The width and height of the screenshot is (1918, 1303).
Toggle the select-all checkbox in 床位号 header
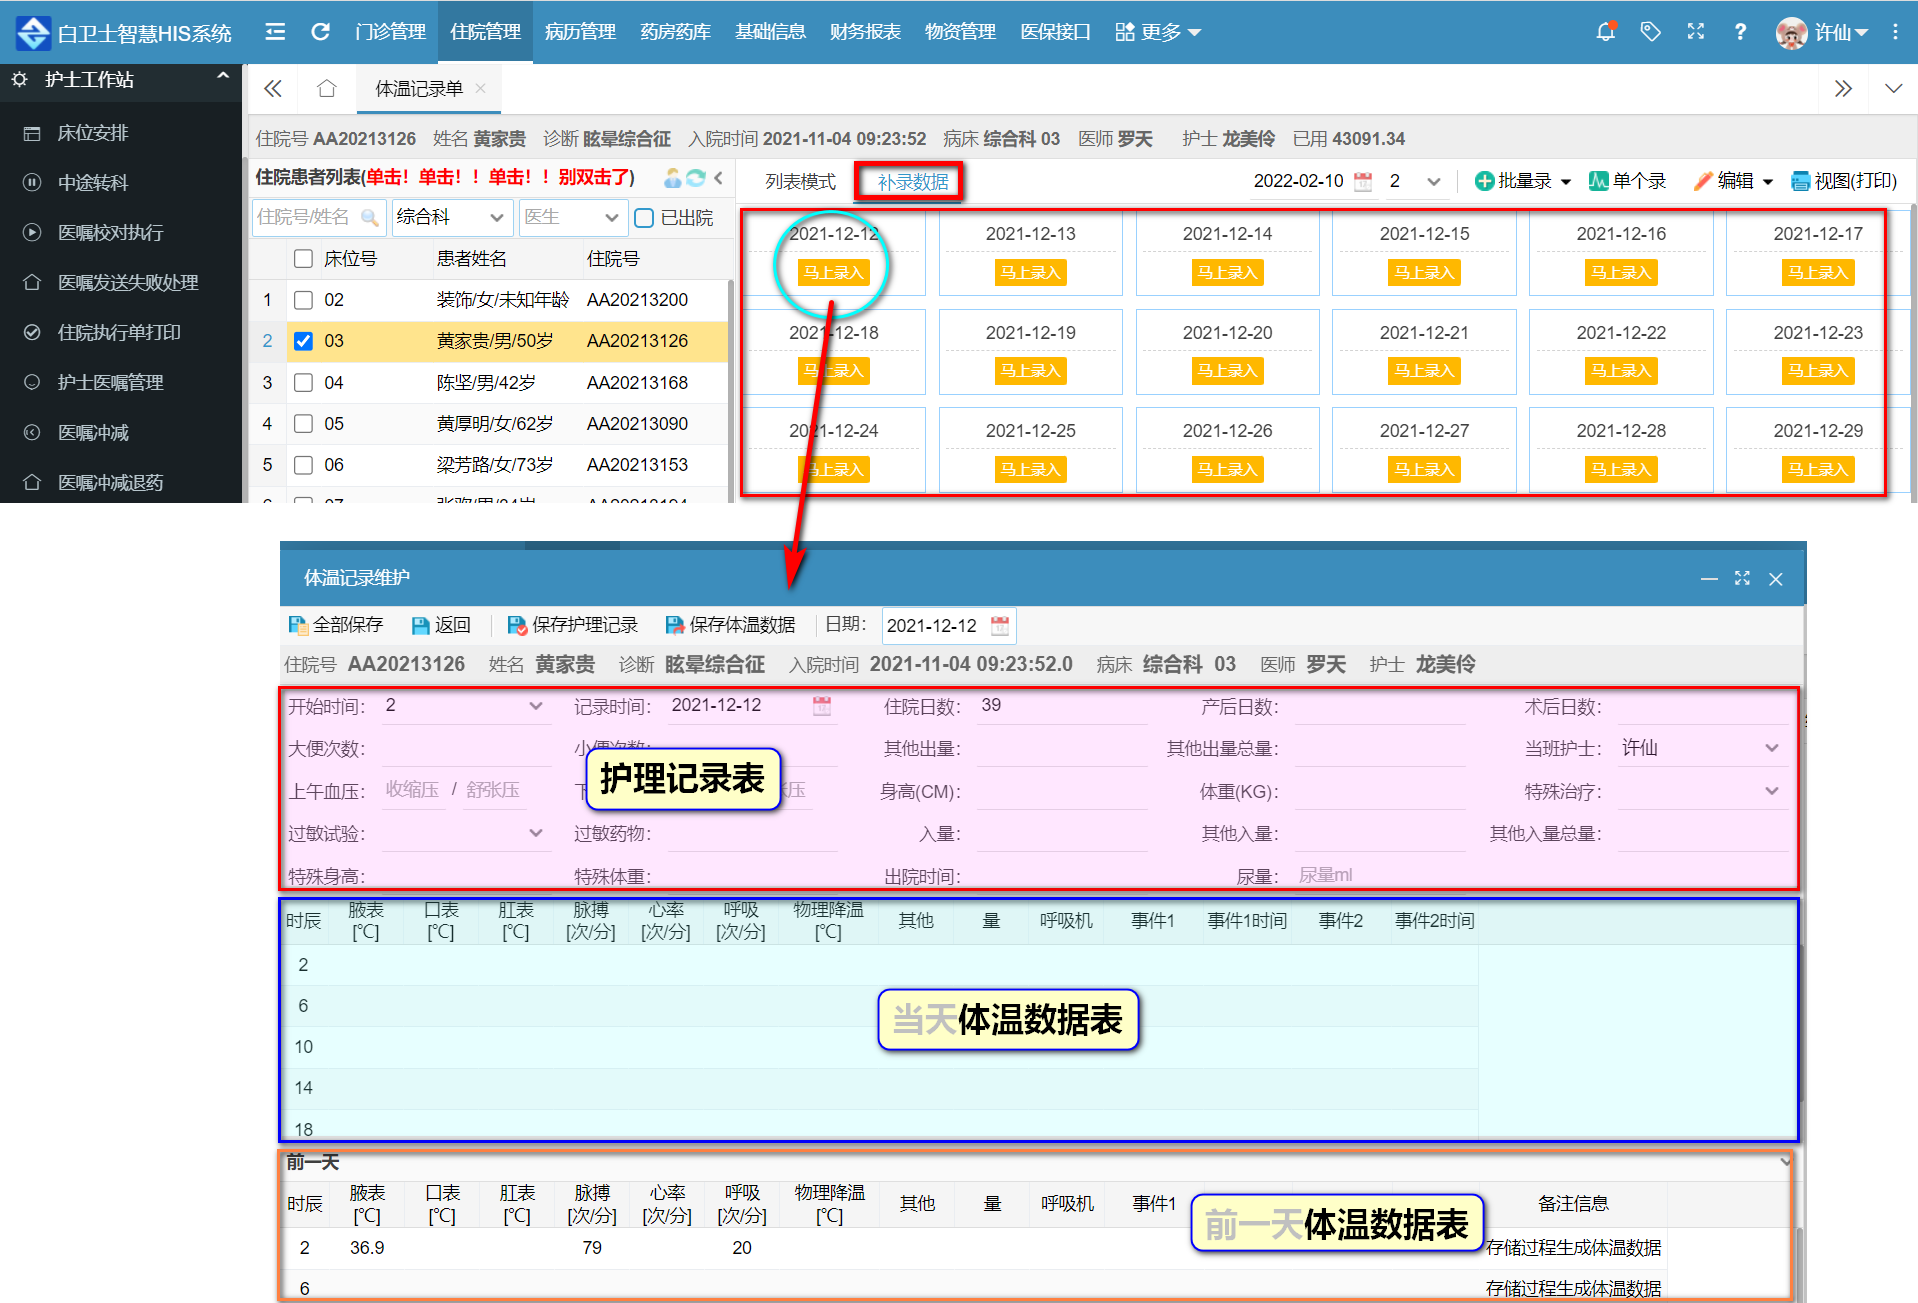[304, 259]
